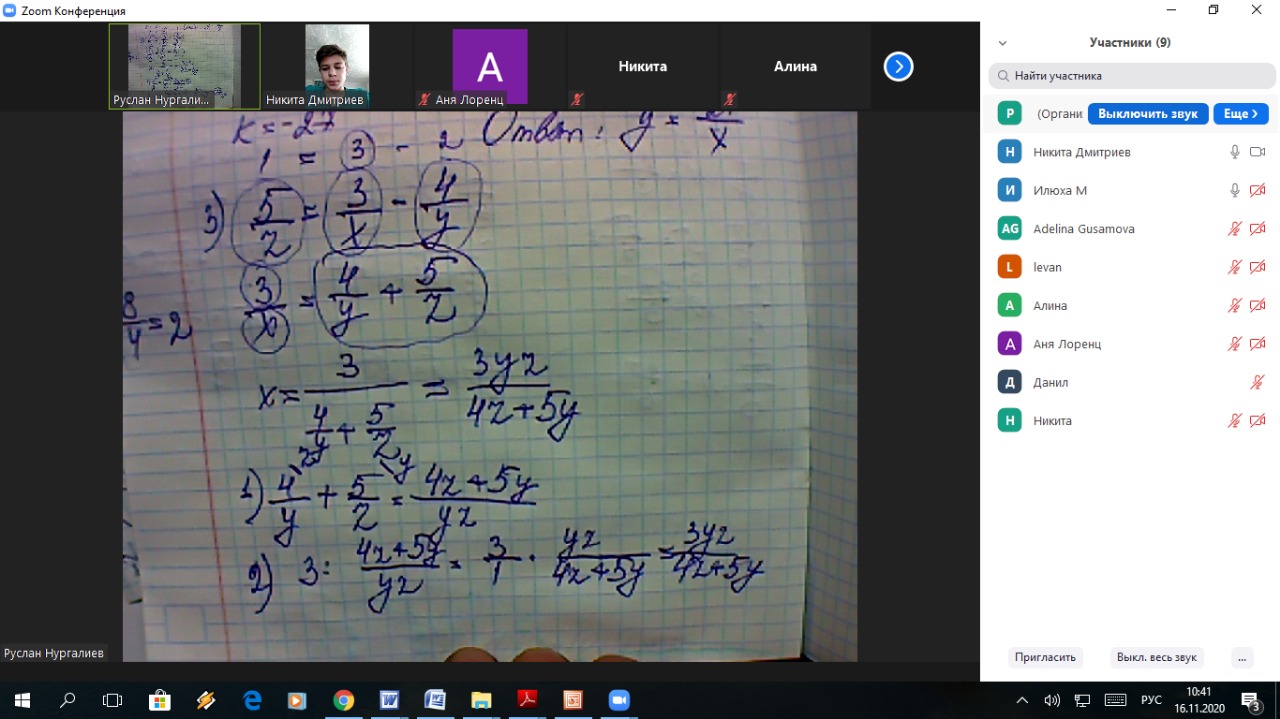Click Никита Дмитриев's camera icon
This screenshot has width=1280, height=719.
click(1258, 152)
